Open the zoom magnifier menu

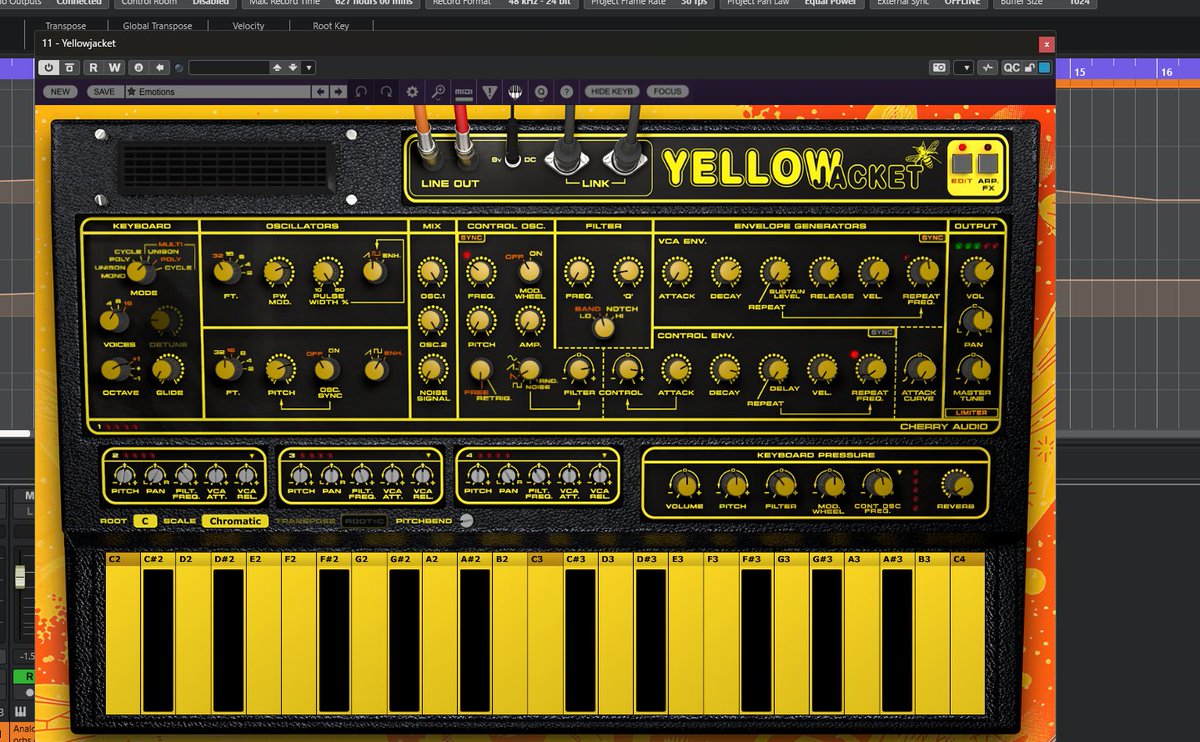[x=438, y=91]
